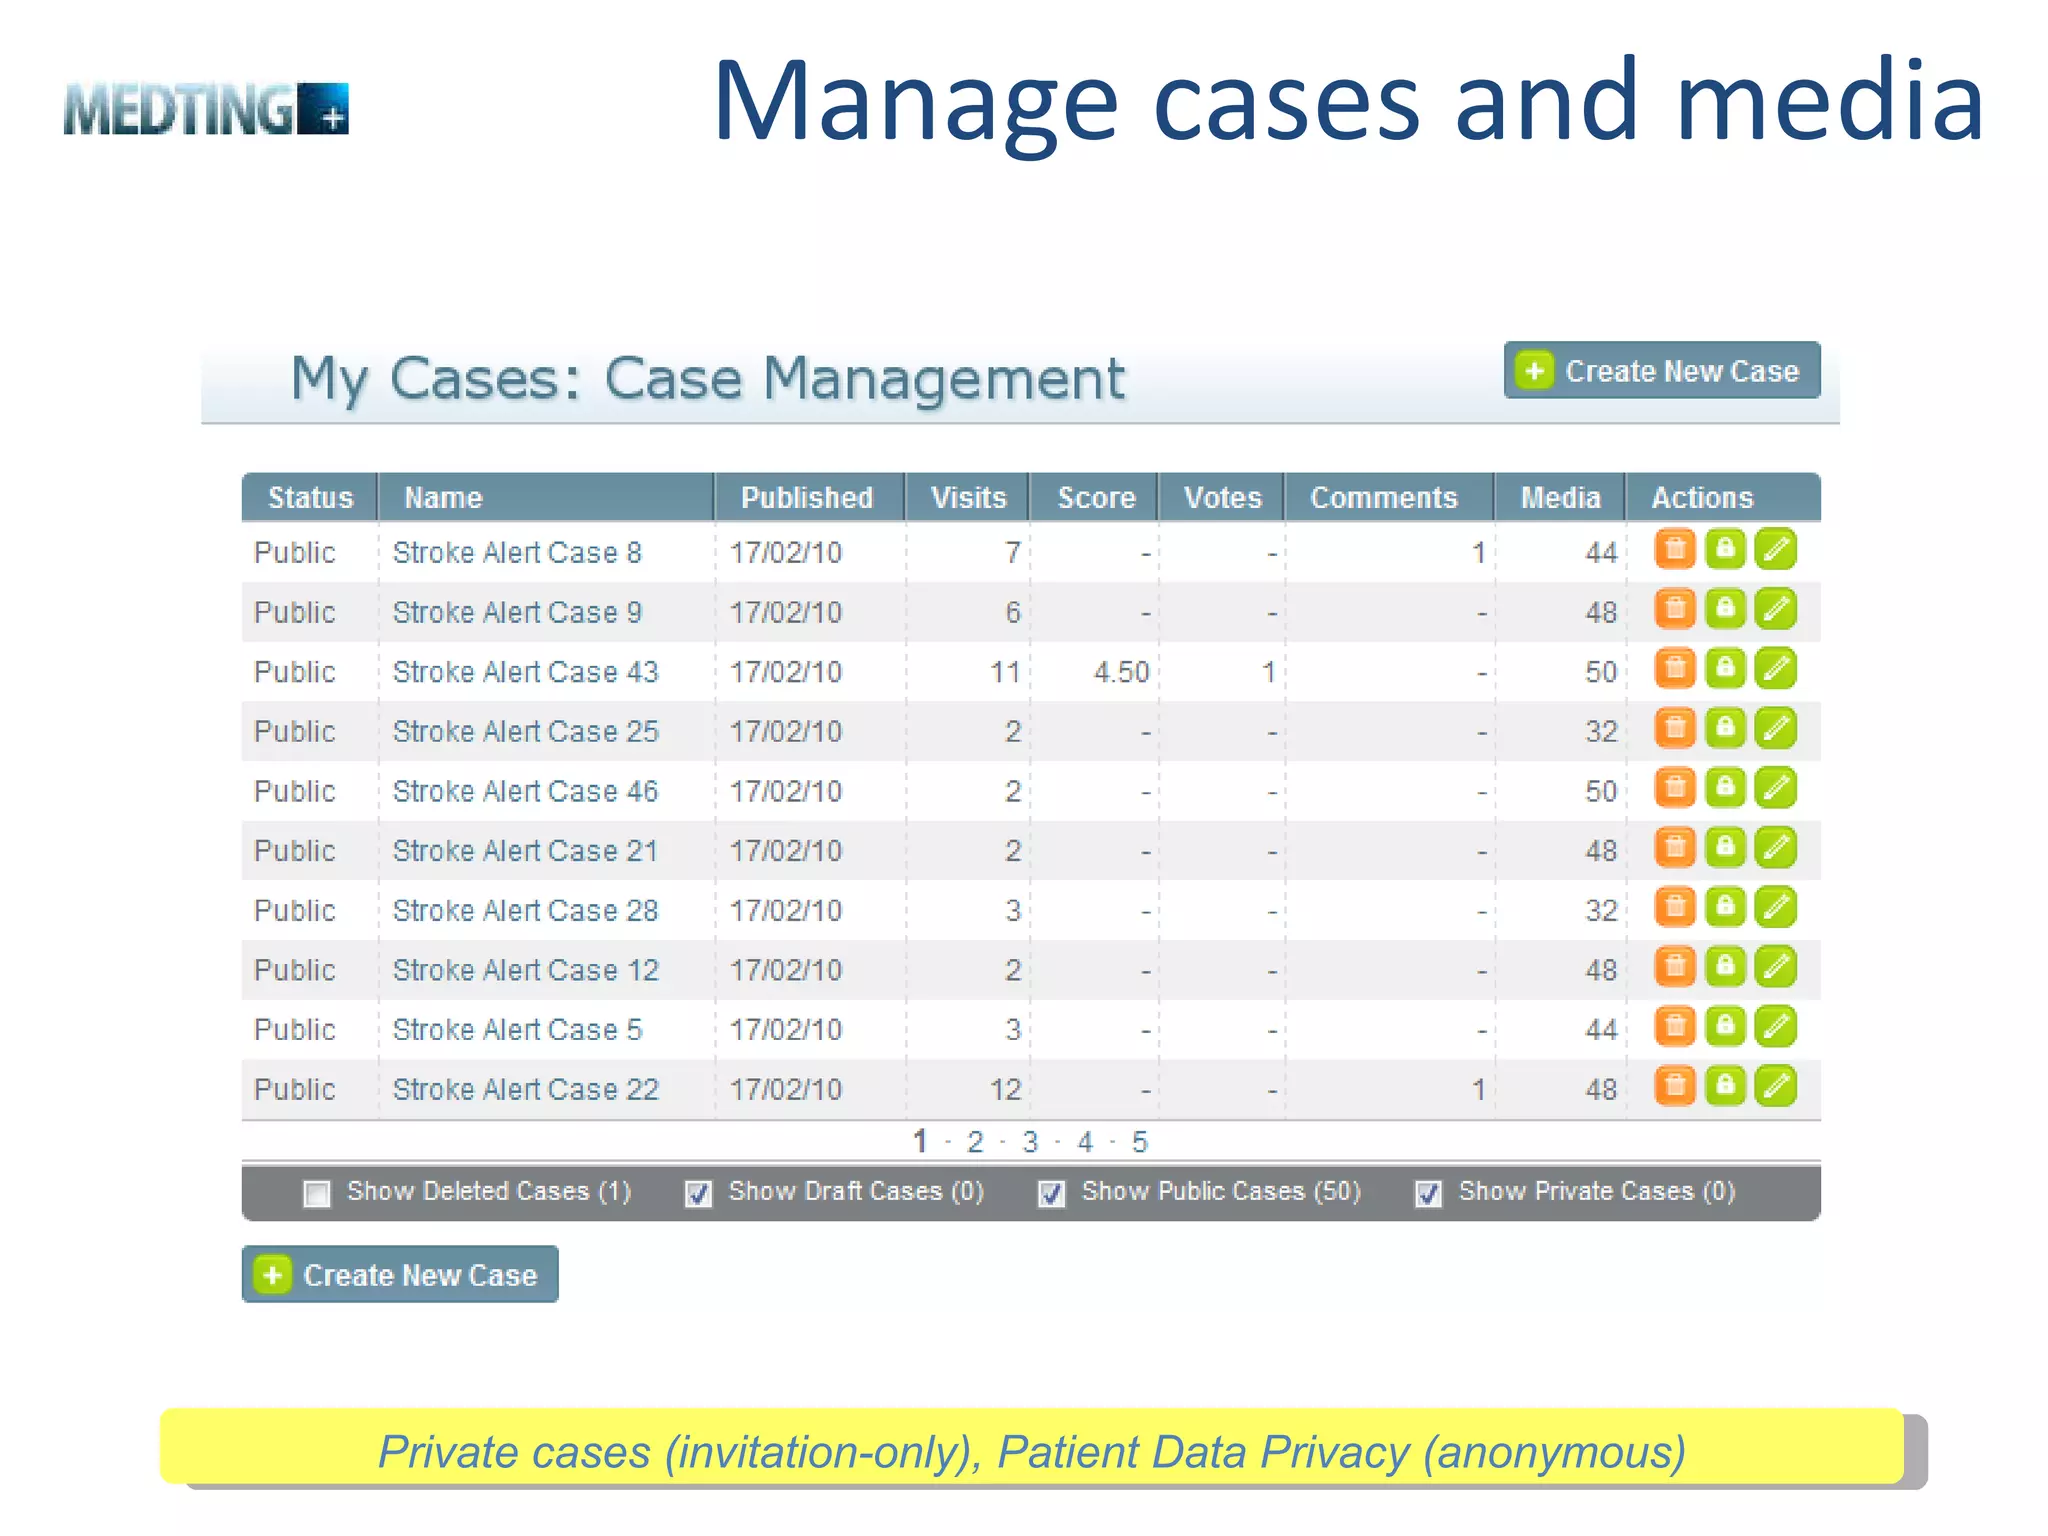Go to page 5 of cases
This screenshot has height=1536, width=2048.
pos(1140,1142)
